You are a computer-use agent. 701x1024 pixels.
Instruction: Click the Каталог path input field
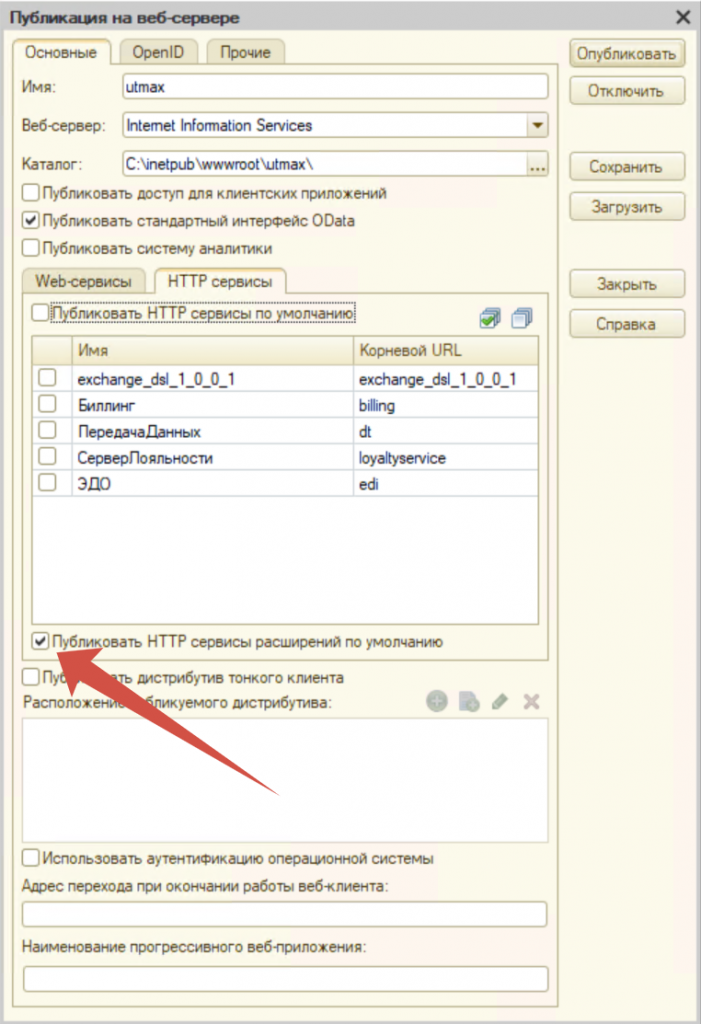325,164
